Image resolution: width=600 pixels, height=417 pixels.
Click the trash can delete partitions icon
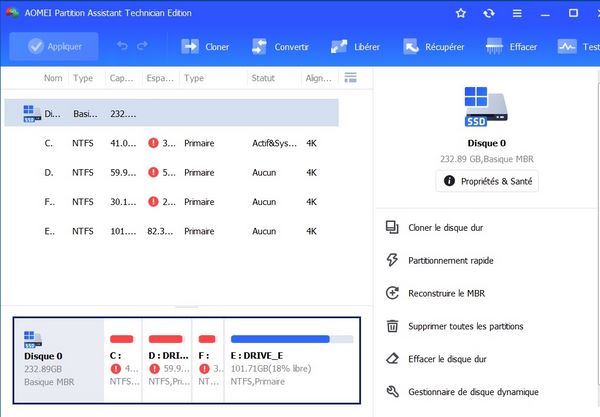392,326
